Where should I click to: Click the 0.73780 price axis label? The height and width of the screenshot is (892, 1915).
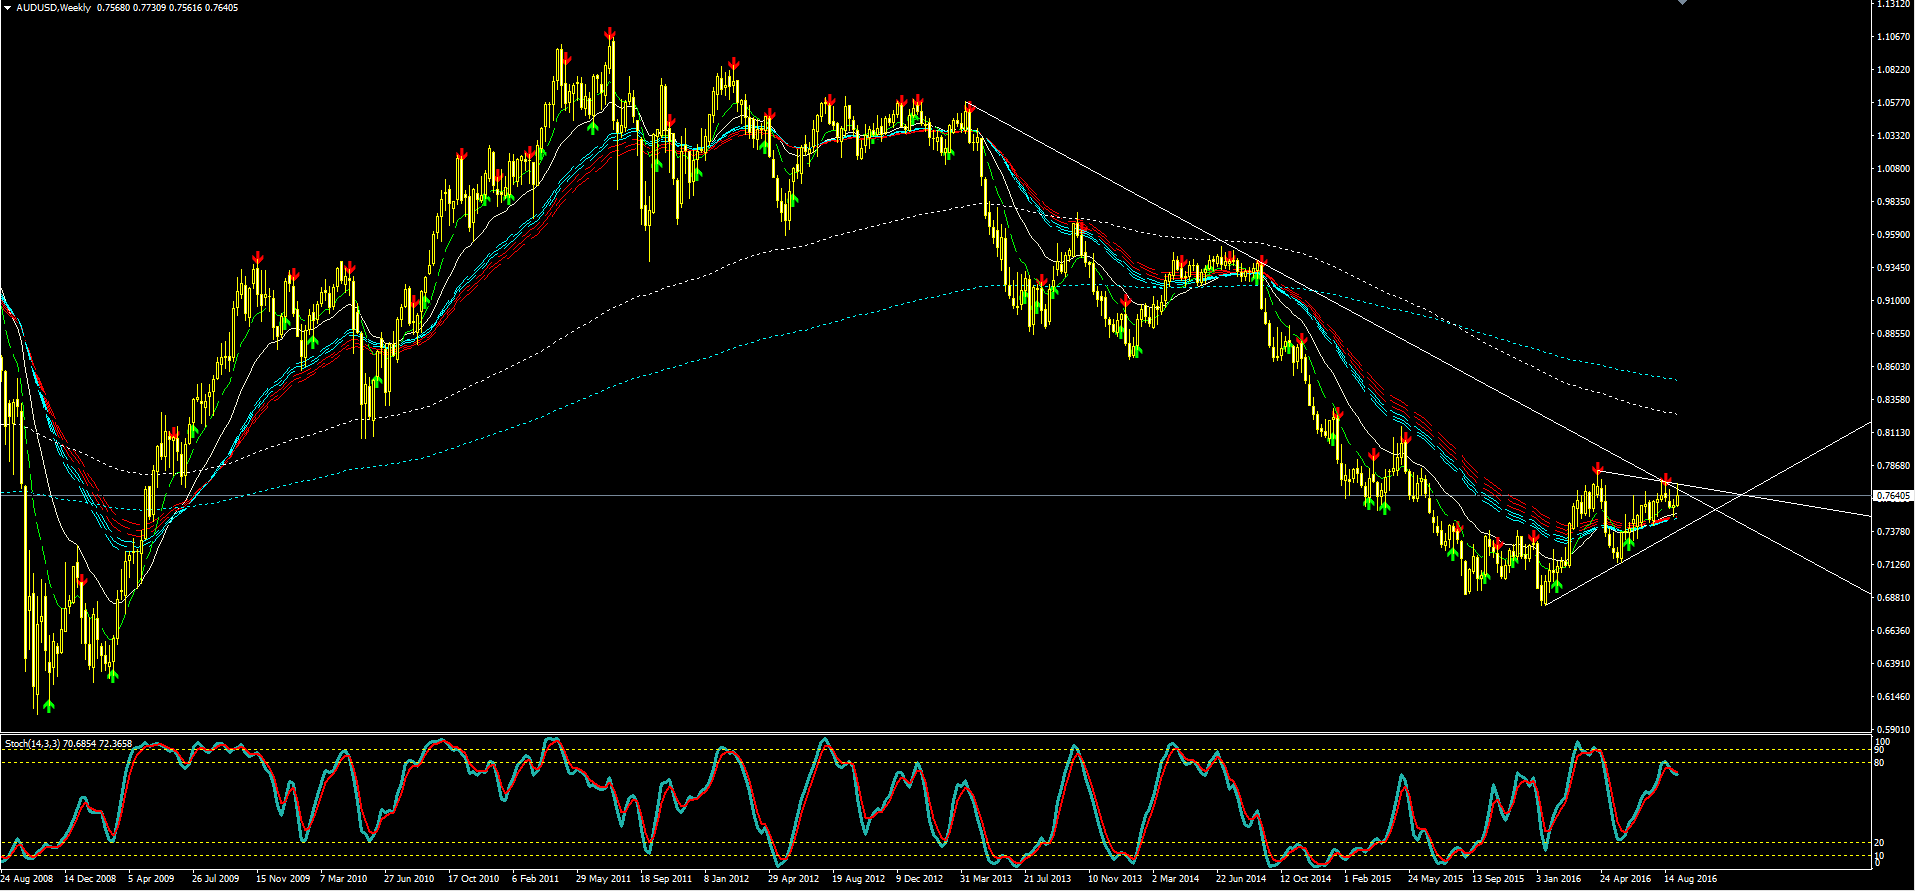[1894, 532]
